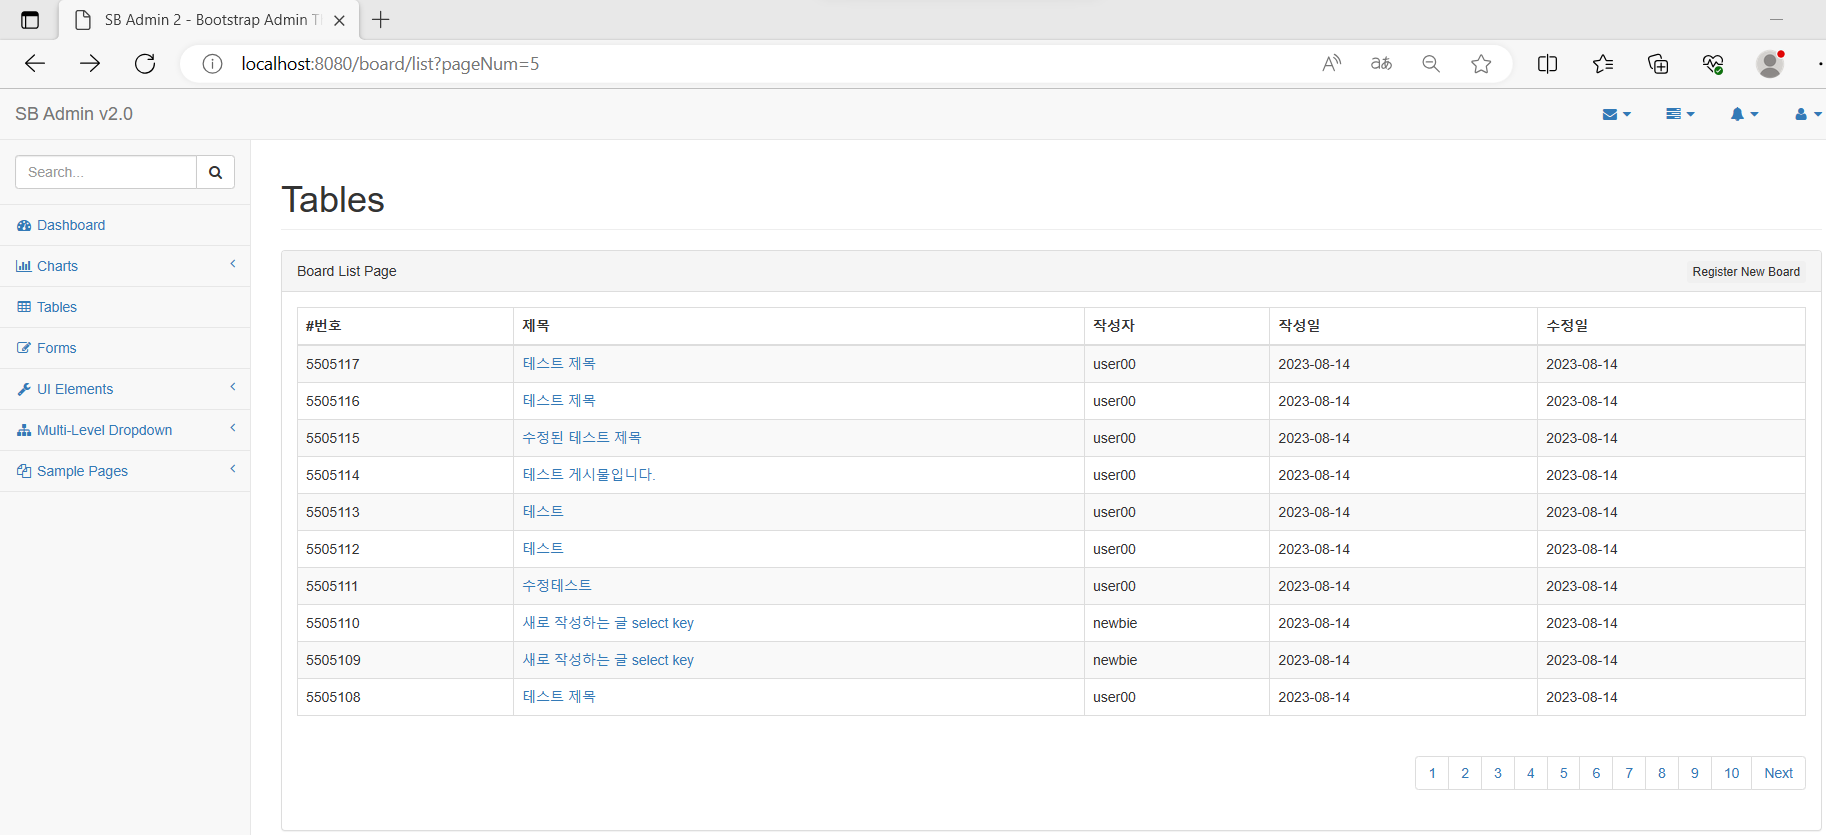Go to pagination page 4
Image resolution: width=1826 pixels, height=835 pixels.
click(1531, 773)
